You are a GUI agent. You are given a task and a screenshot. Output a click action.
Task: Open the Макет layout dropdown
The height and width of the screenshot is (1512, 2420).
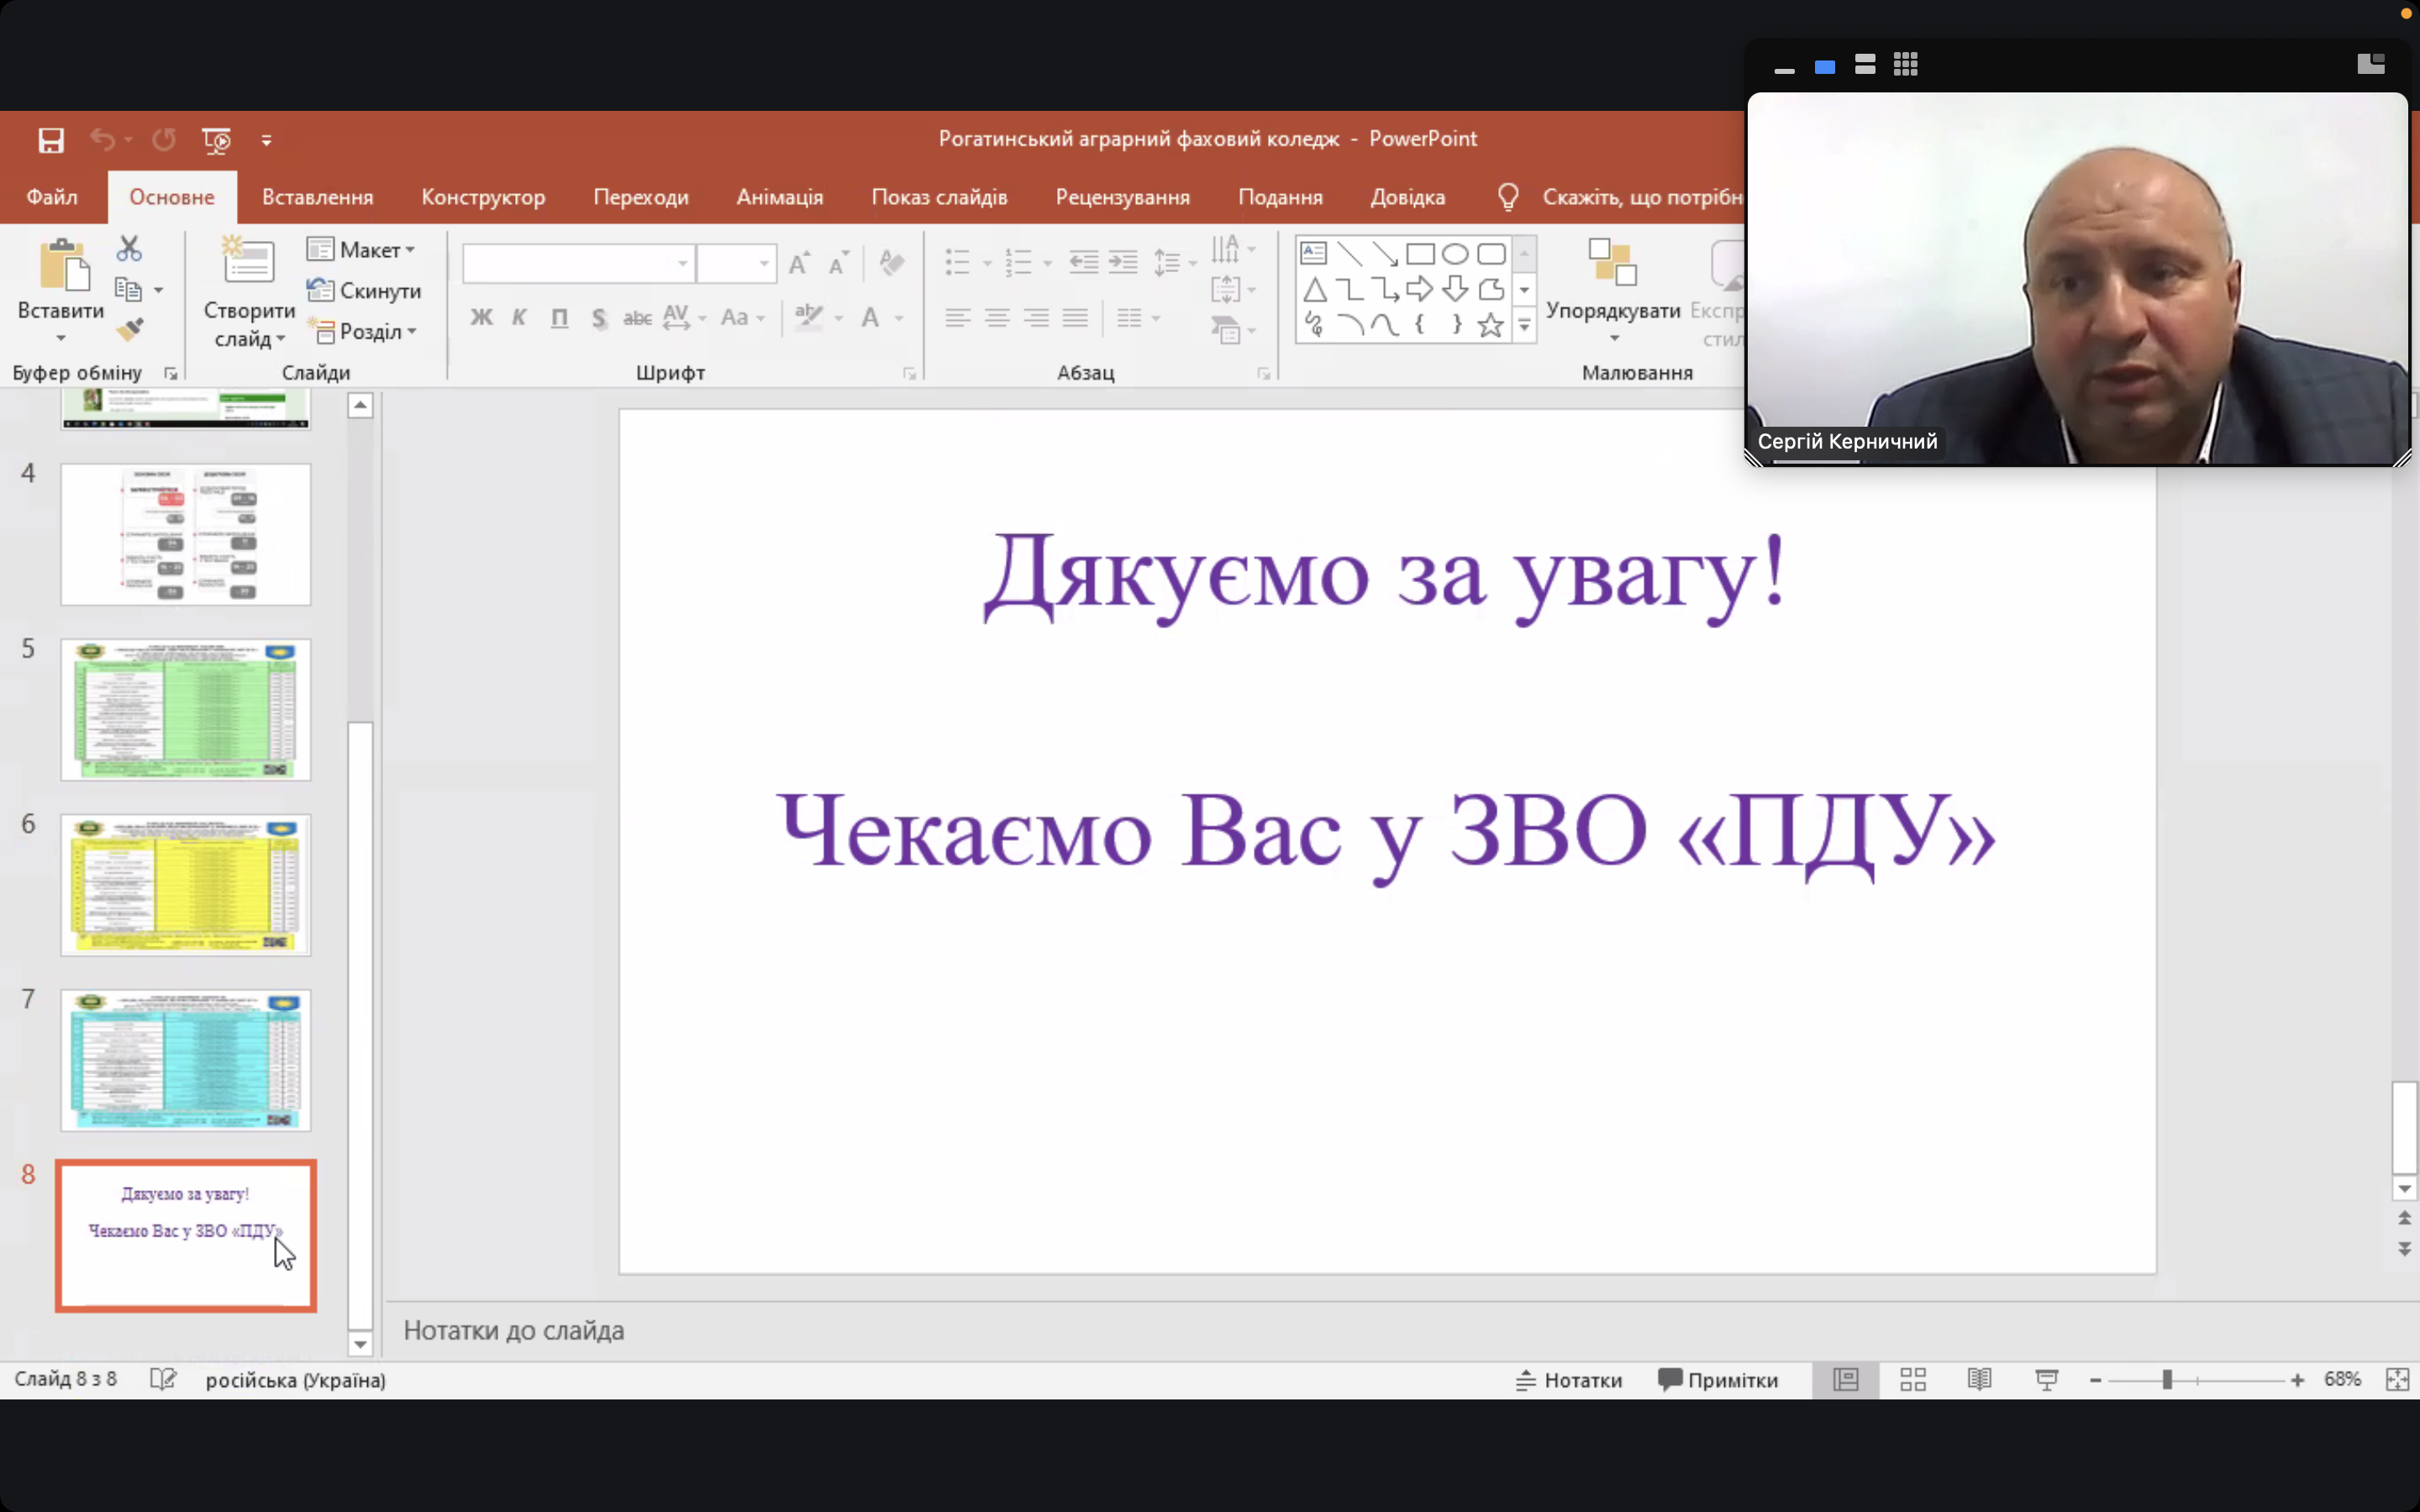362,250
